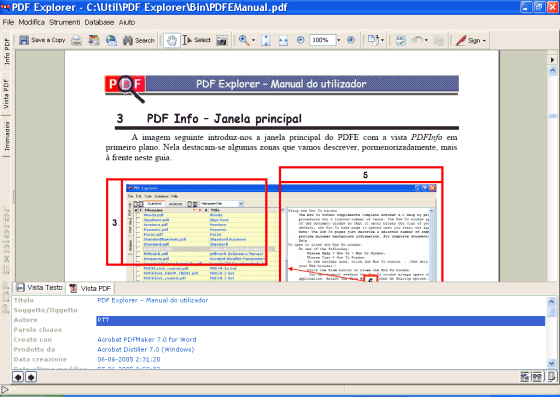Viewport: 560px width, 397px height.
Task: Click the undo arrow toolbar icon
Action: (x=417, y=40)
